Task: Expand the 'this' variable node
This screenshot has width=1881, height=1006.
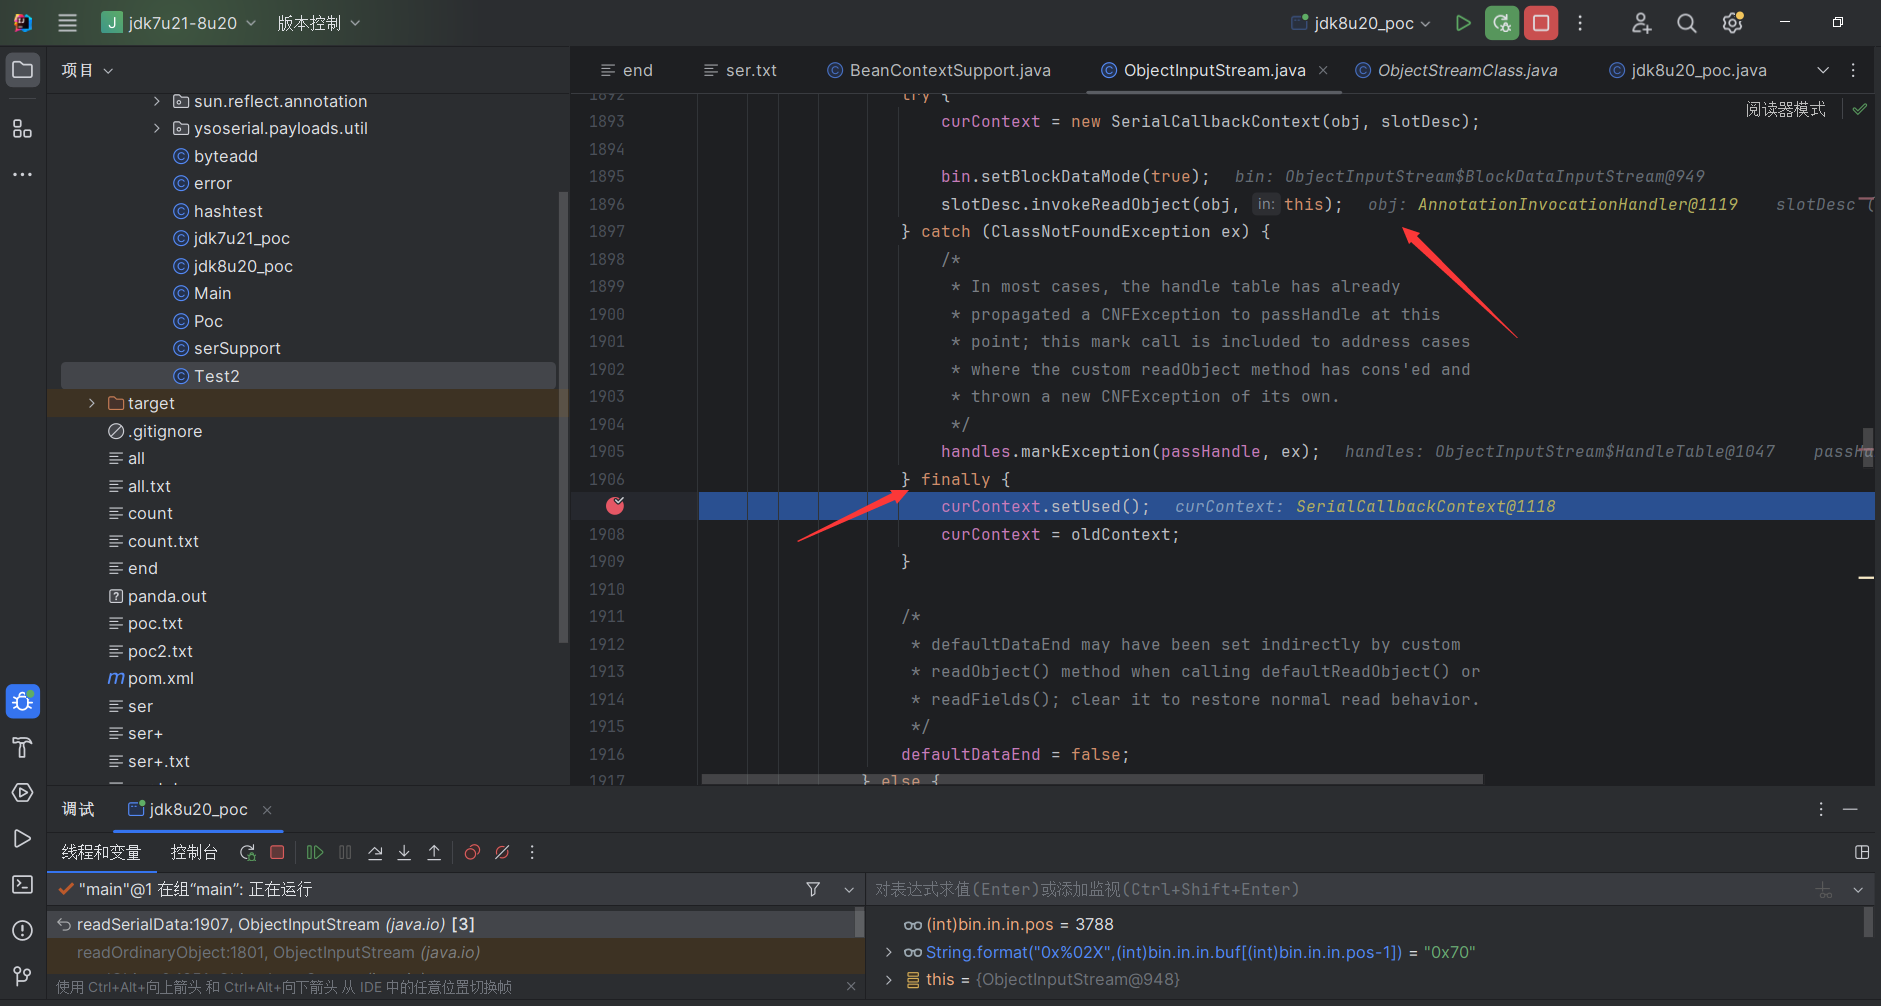Action: [888, 980]
